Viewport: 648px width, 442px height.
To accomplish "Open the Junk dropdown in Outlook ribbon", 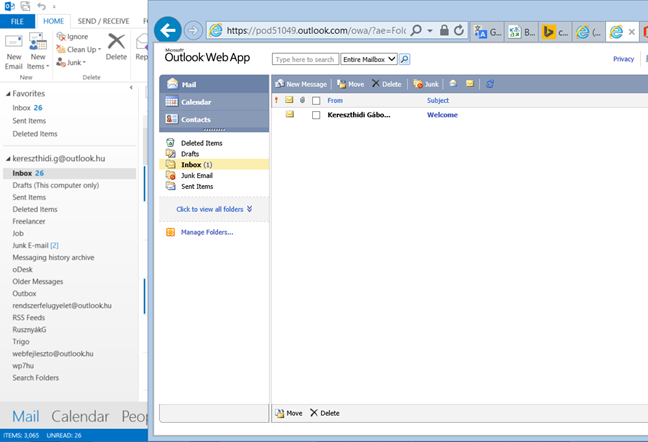I will pos(71,62).
